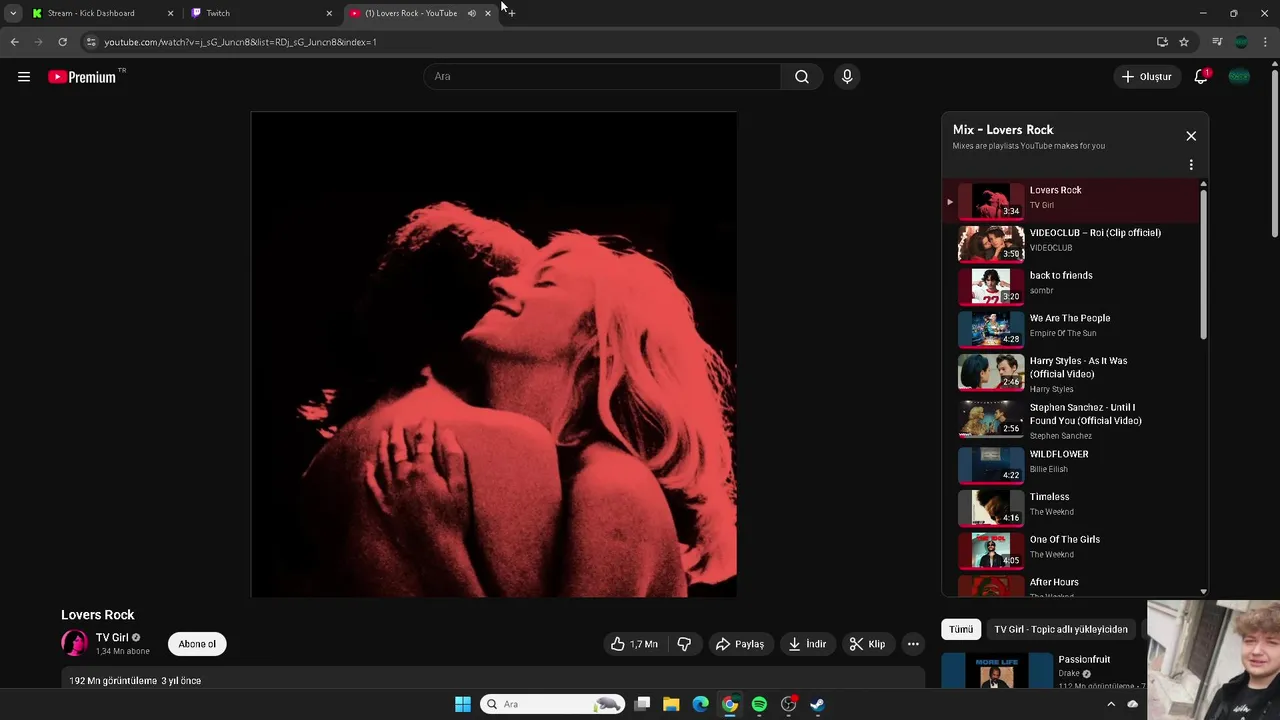This screenshot has width=1280, height=720.
Task: Play We Are The People in mix
Action: coord(1071,329)
